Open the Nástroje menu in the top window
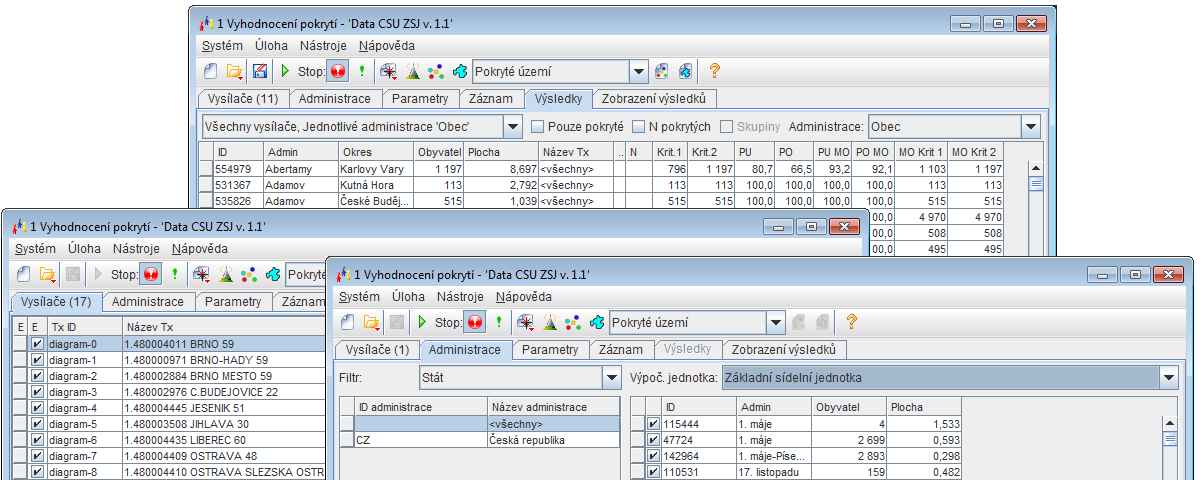The height and width of the screenshot is (480, 1200). (x=323, y=46)
